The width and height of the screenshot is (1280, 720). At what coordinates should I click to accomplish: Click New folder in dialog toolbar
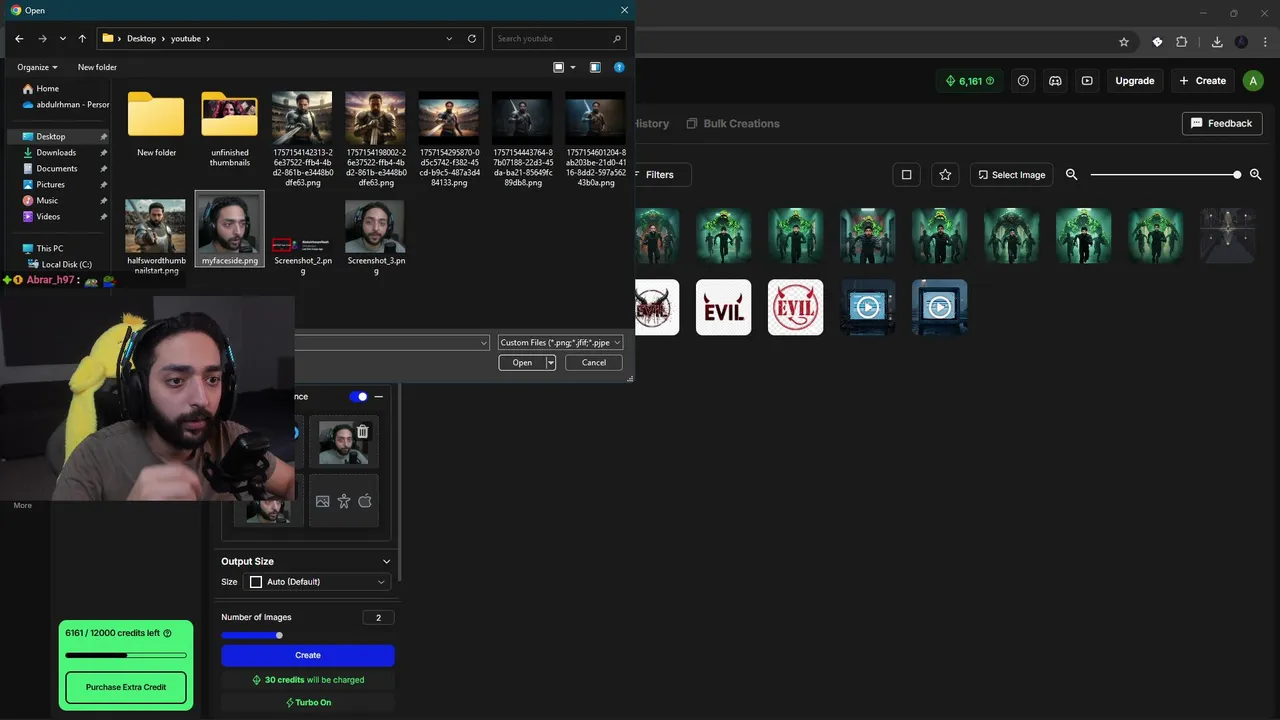point(97,67)
